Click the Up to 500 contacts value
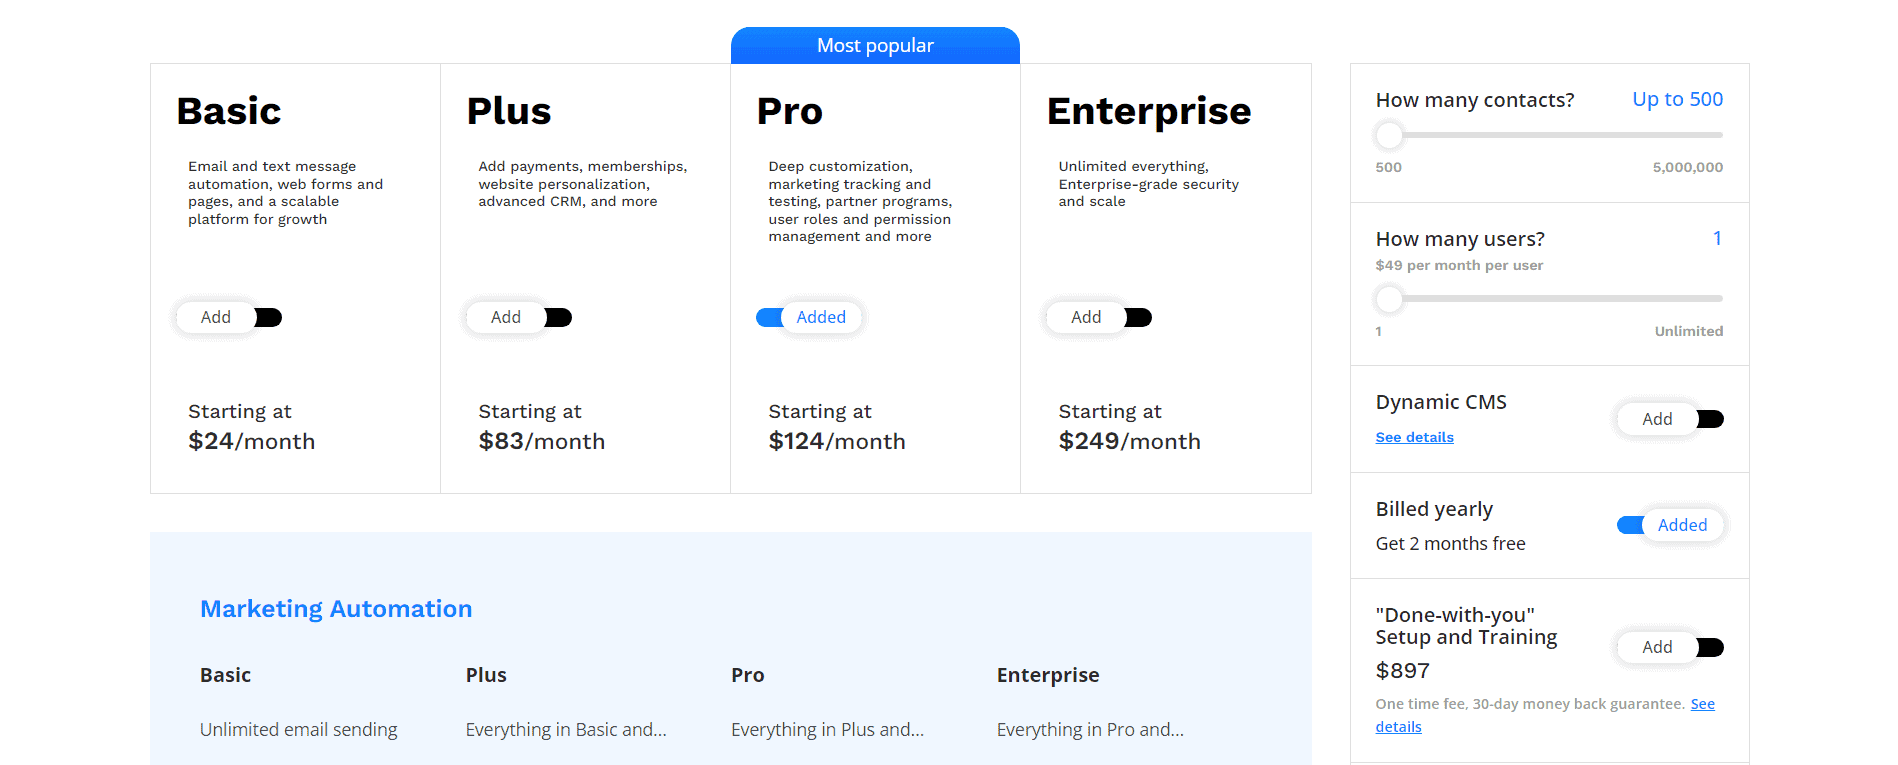This screenshot has width=1898, height=765. tap(1677, 99)
